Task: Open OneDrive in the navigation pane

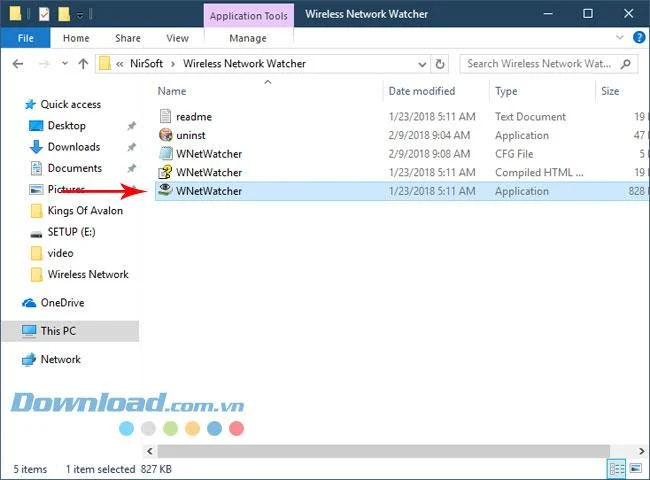Action: [x=62, y=303]
